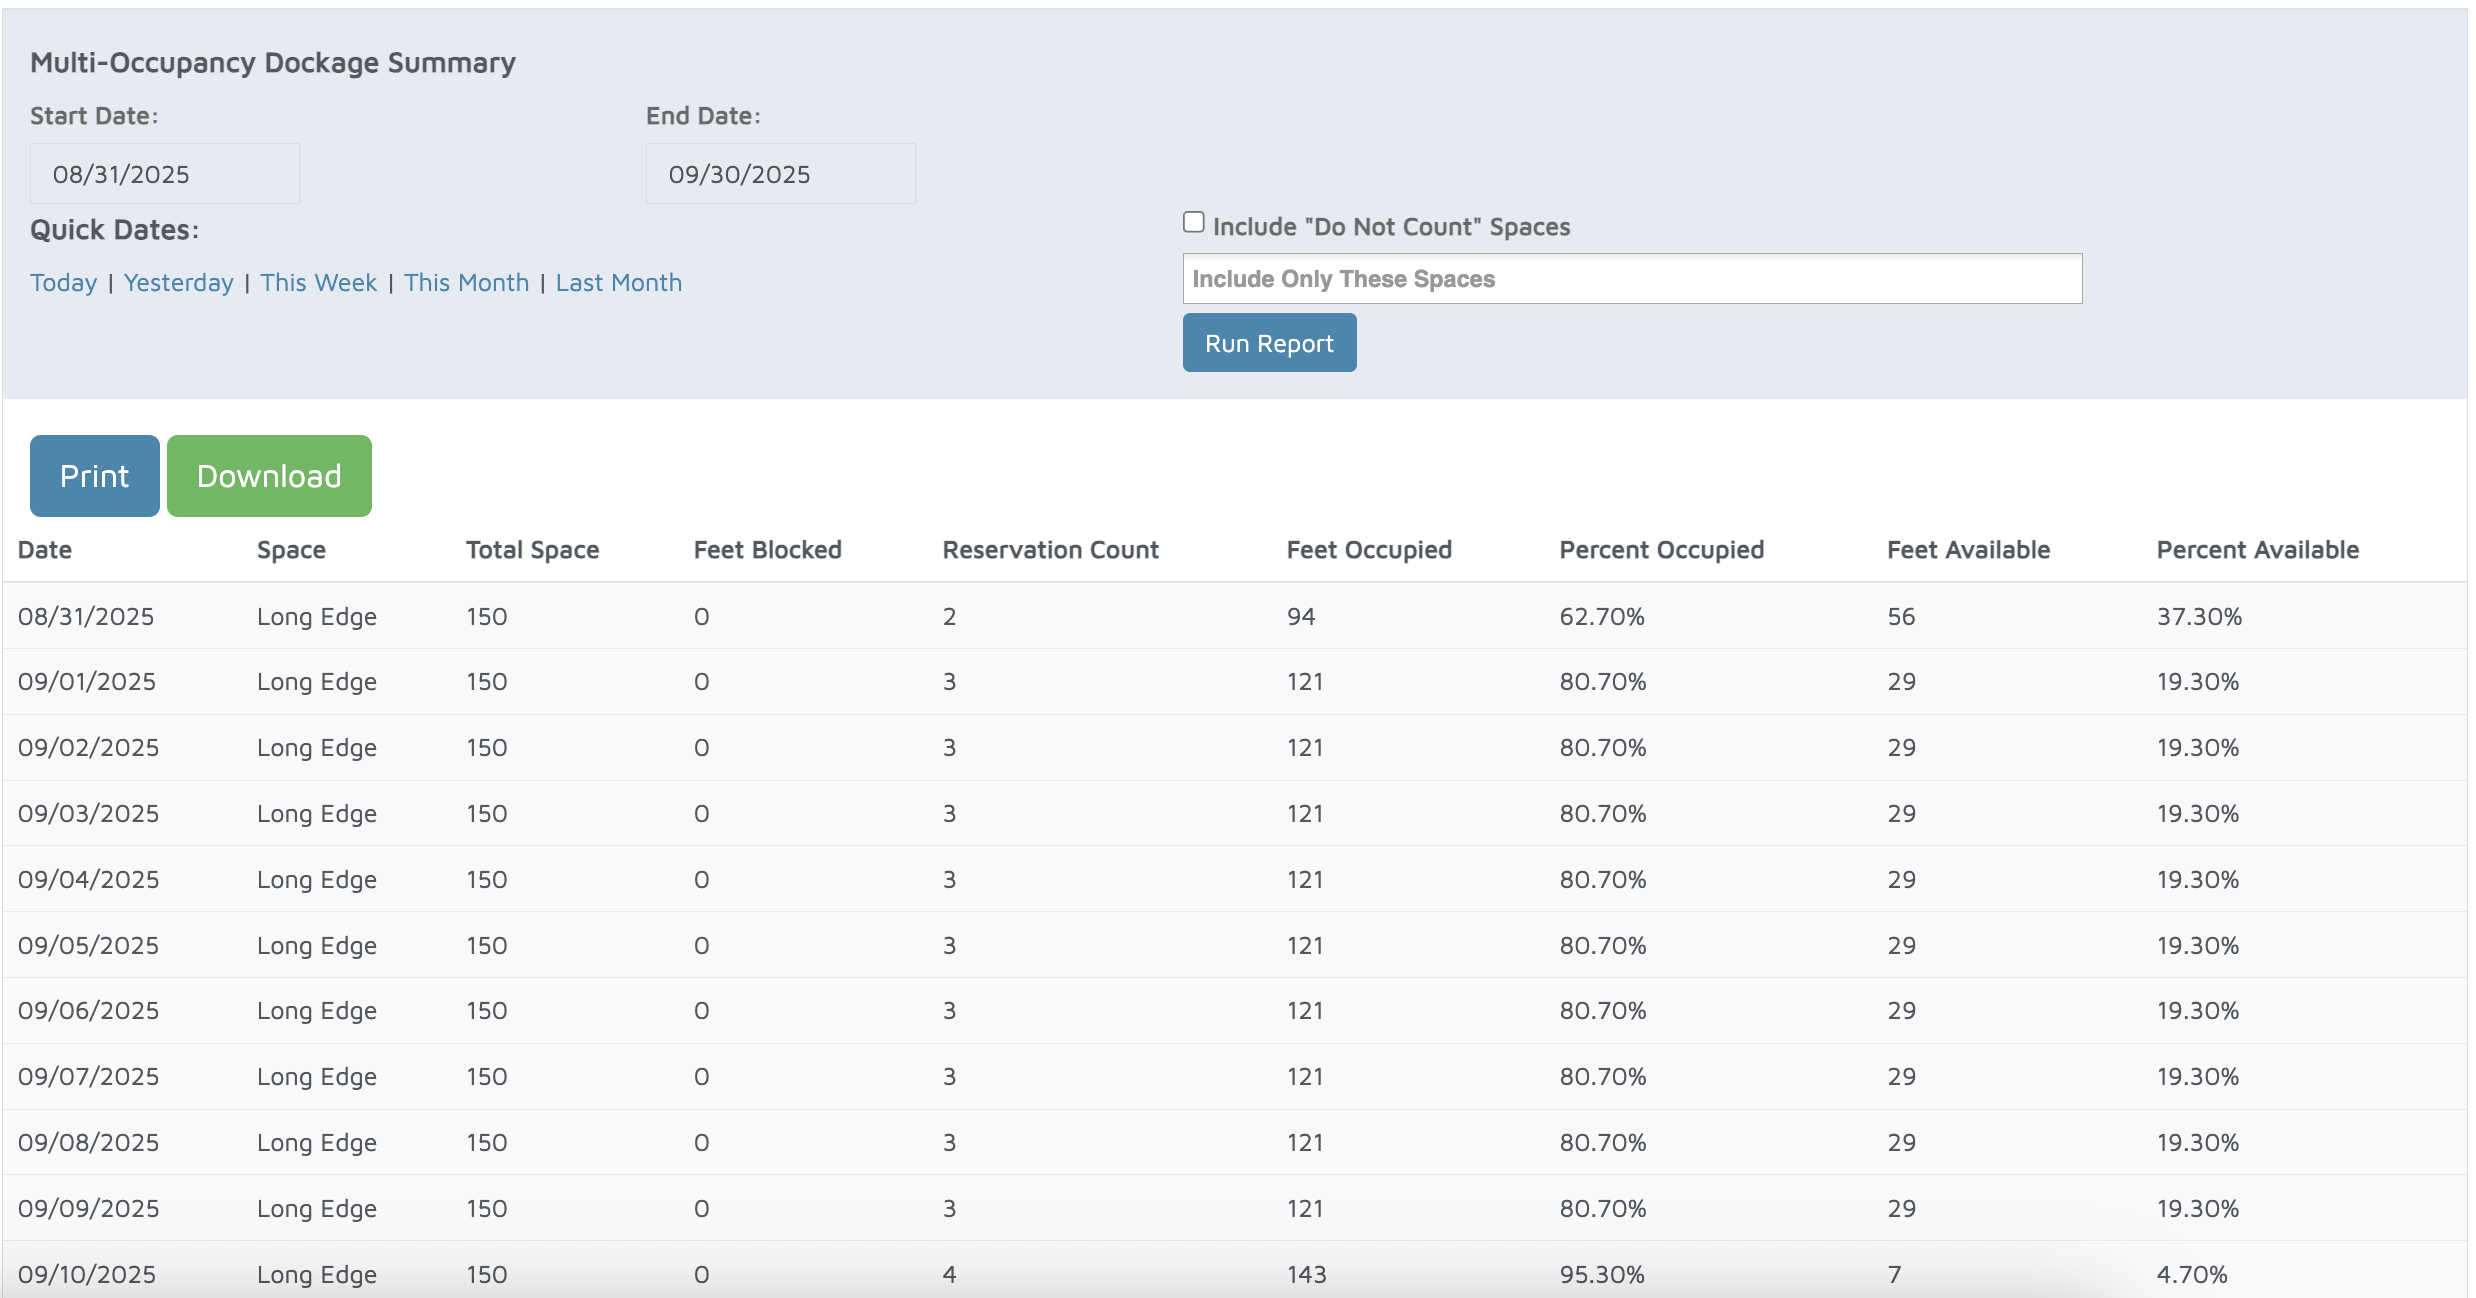Viewport: 2476px width, 1298px height.
Task: Click the Date column header
Action: [45, 550]
